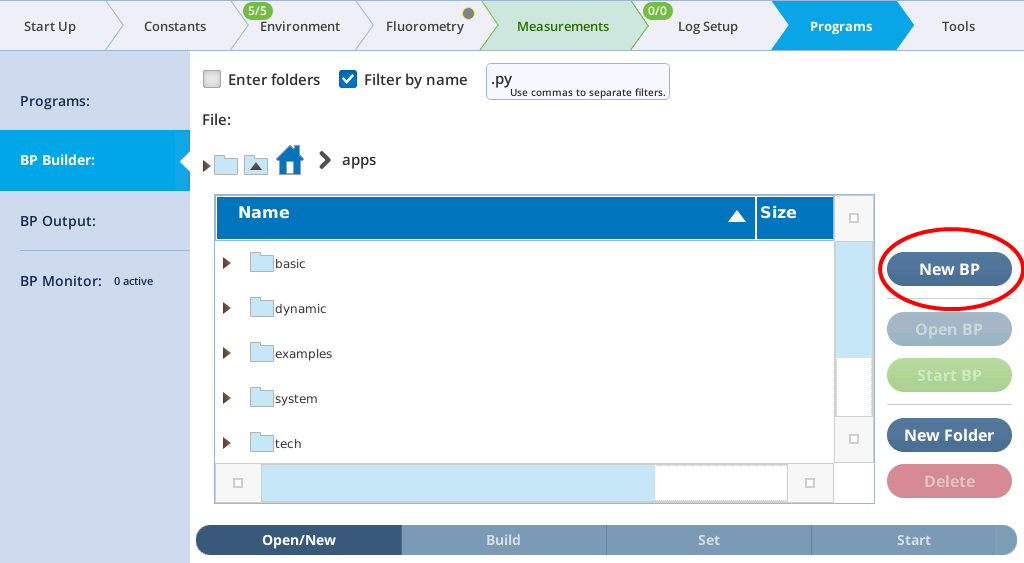Click the blue home folder icon
The width and height of the screenshot is (1024, 563).
point(290,160)
